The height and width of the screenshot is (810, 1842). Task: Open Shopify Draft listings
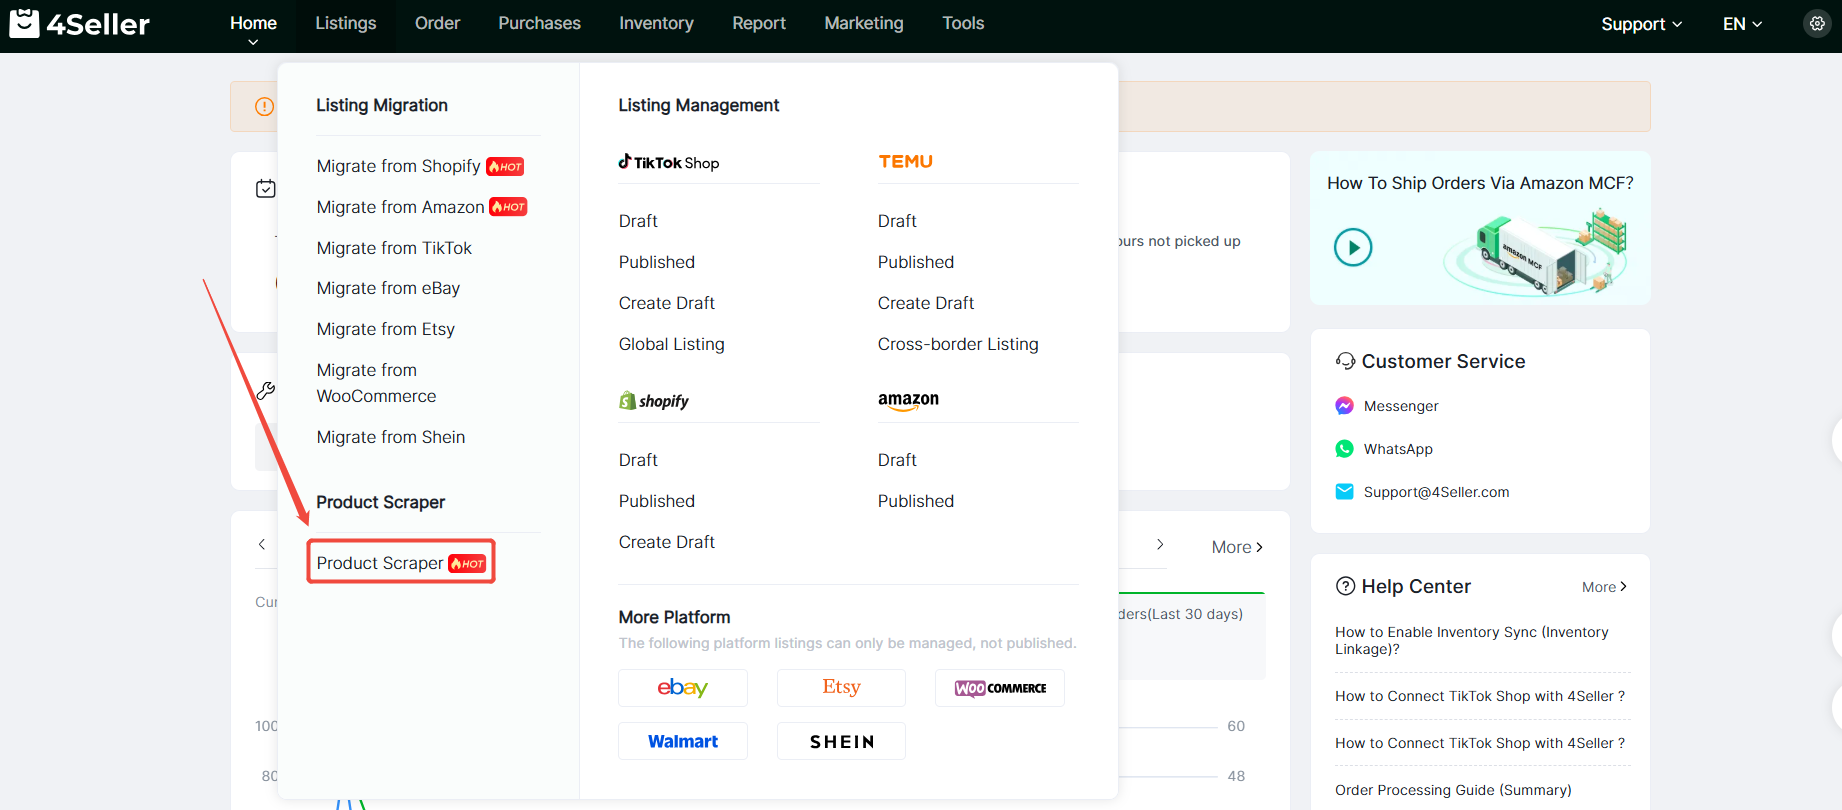(638, 460)
